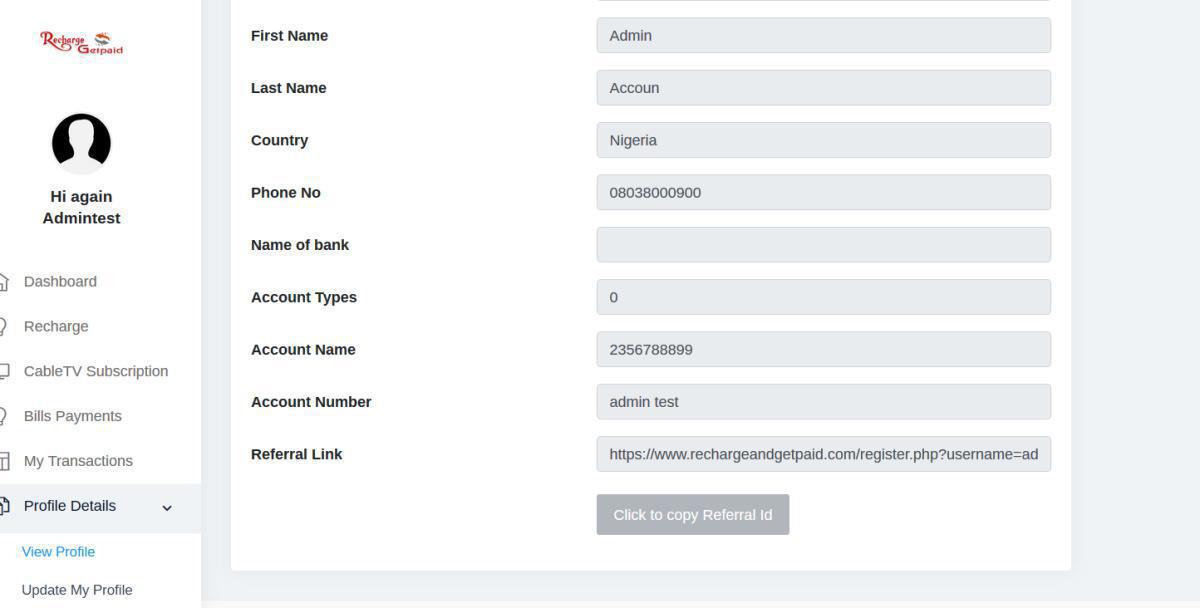This screenshot has height=608, width=1200.
Task: Click the Bills Payments icon
Action: (6, 416)
